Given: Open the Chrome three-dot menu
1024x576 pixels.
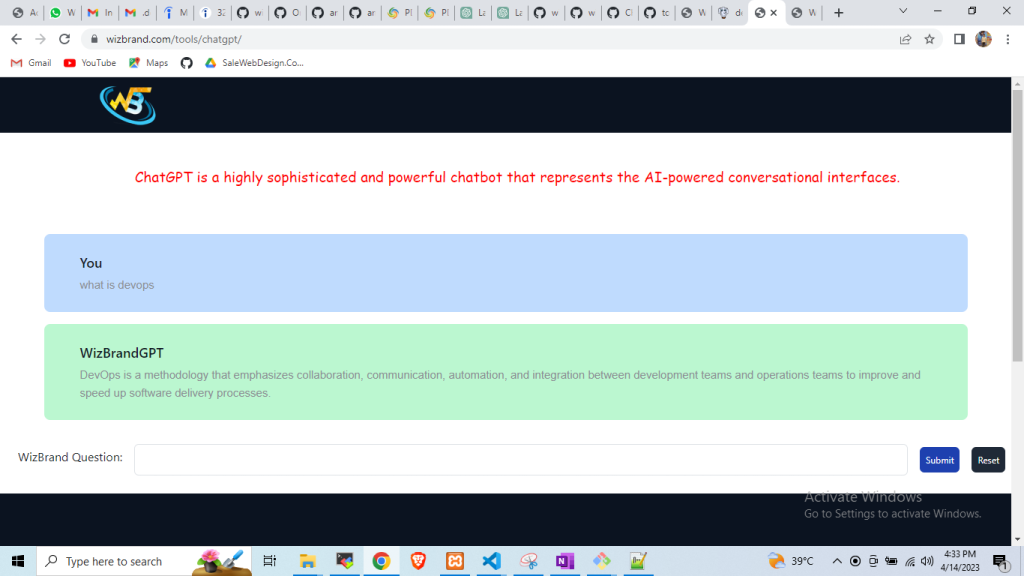Looking at the screenshot, I should [1007, 39].
